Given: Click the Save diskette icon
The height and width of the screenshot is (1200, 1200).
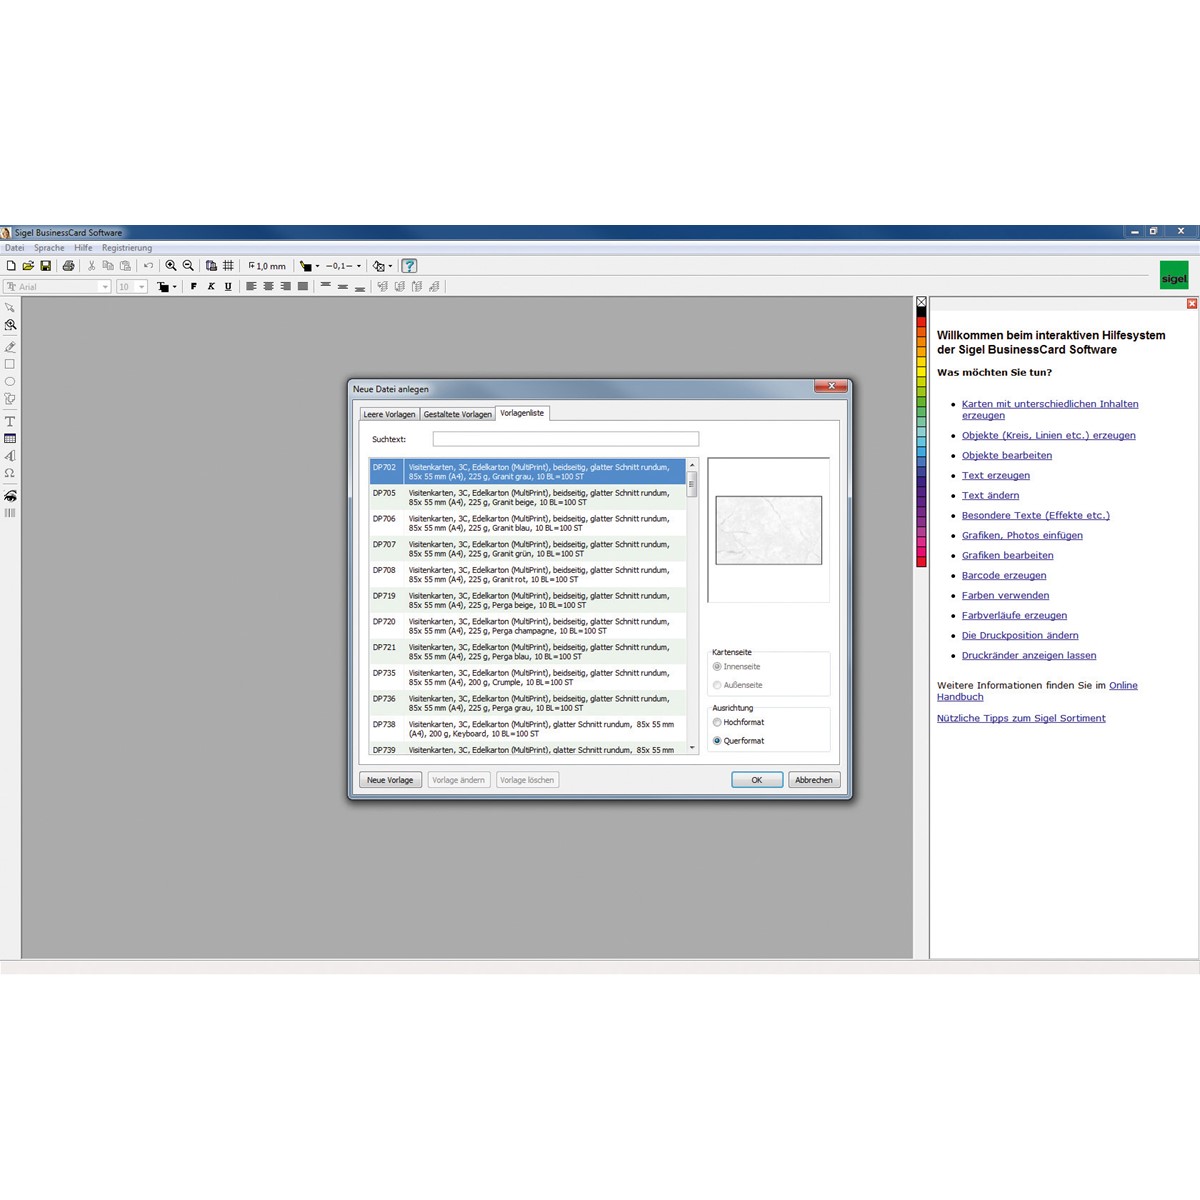Looking at the screenshot, I should click(45, 266).
